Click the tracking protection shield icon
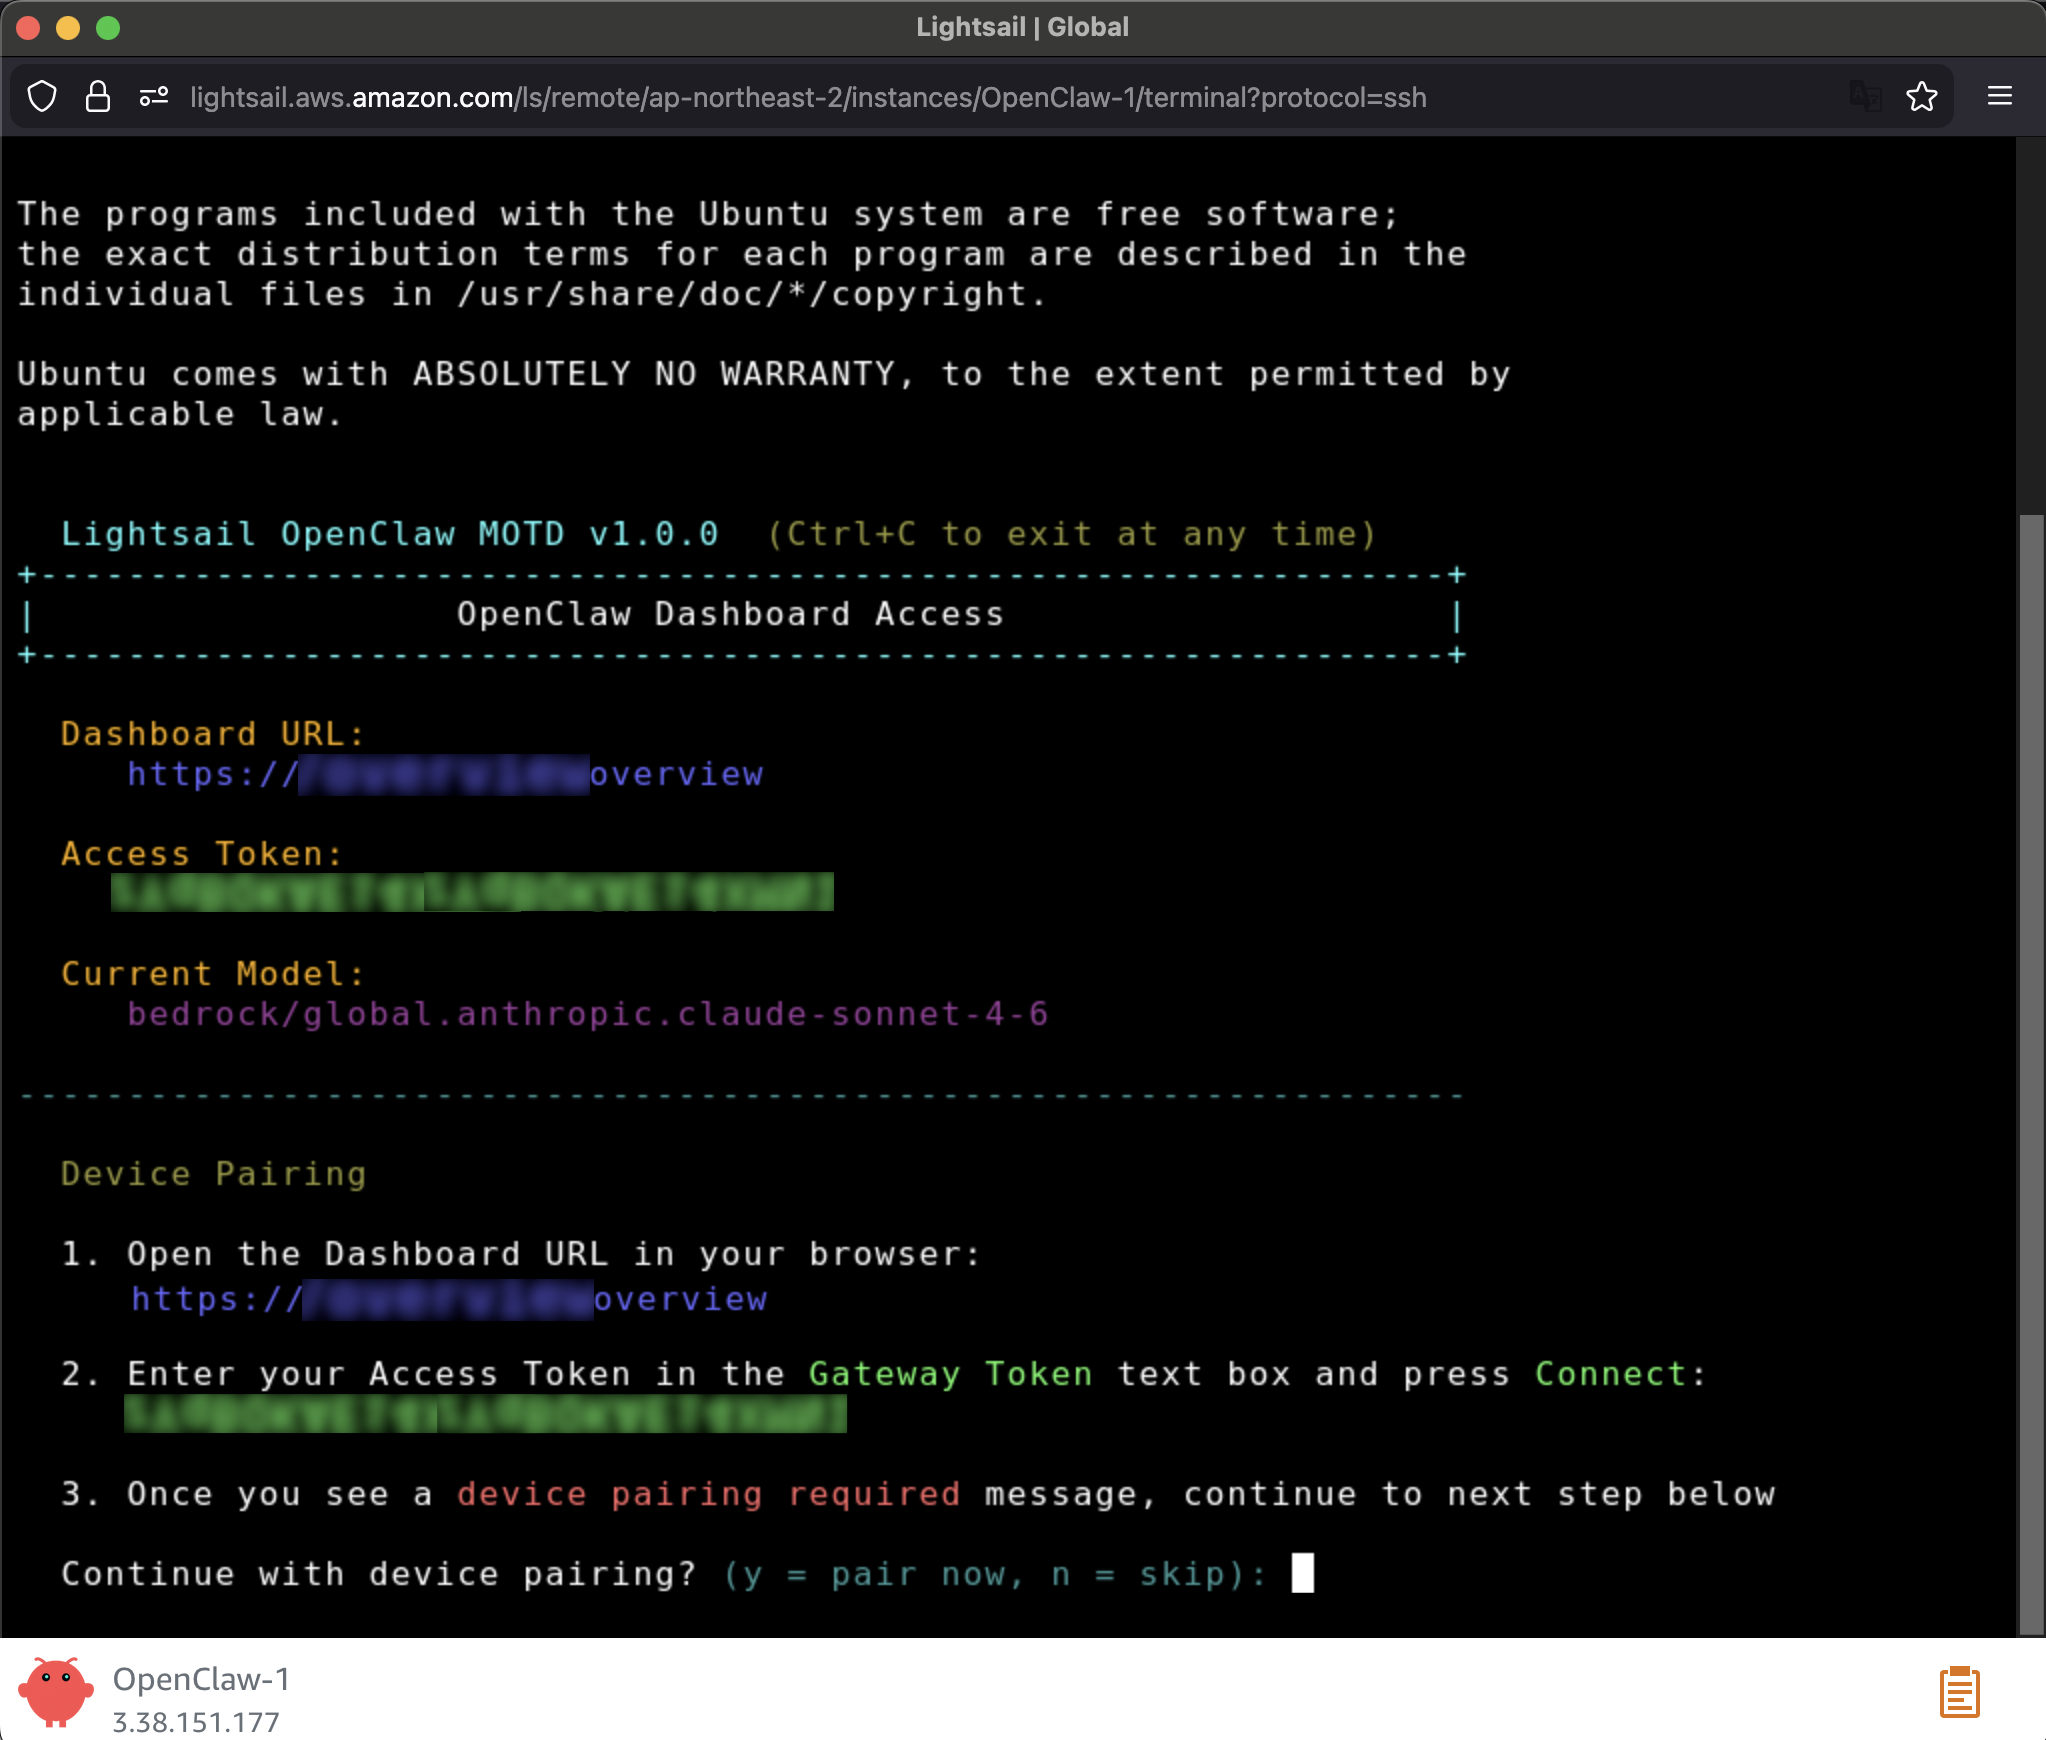 [x=42, y=96]
